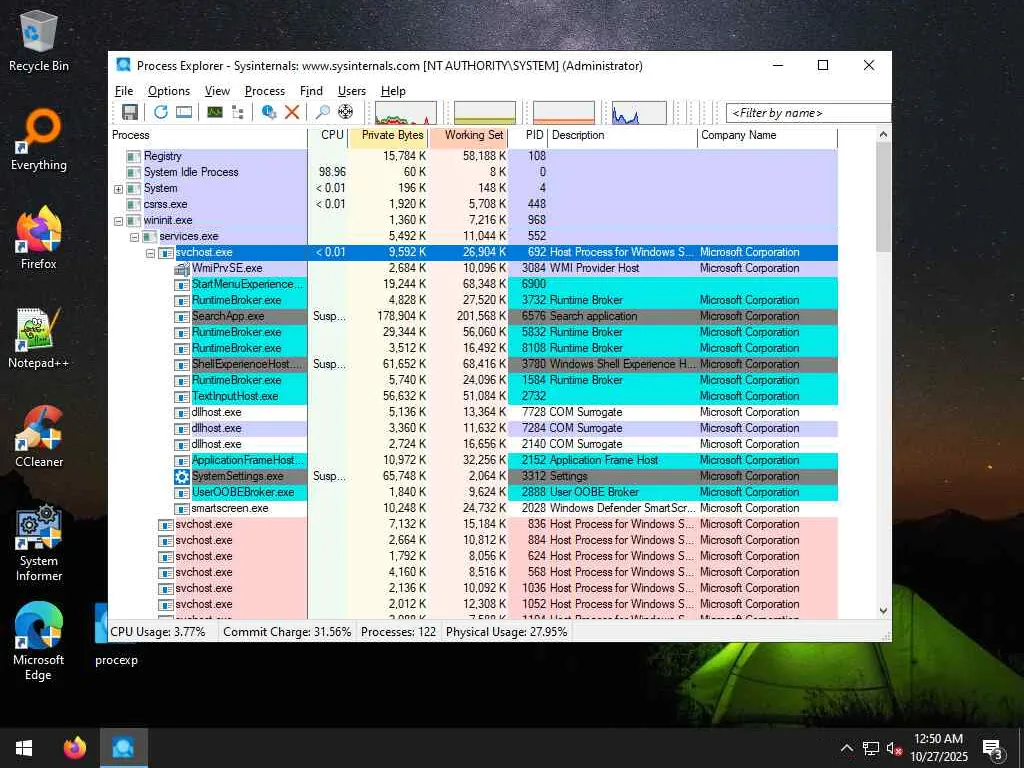Open the Everything desktop shortcut

(x=39, y=140)
